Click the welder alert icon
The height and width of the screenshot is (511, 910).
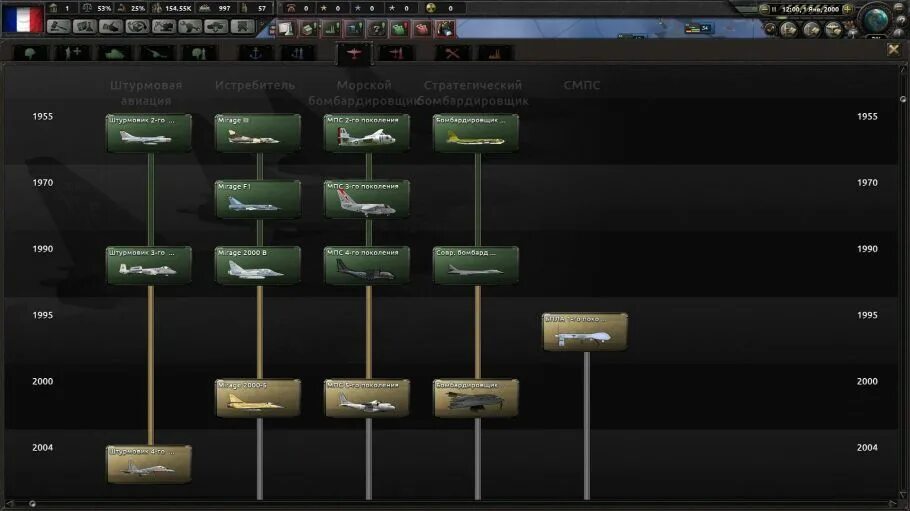(445, 28)
